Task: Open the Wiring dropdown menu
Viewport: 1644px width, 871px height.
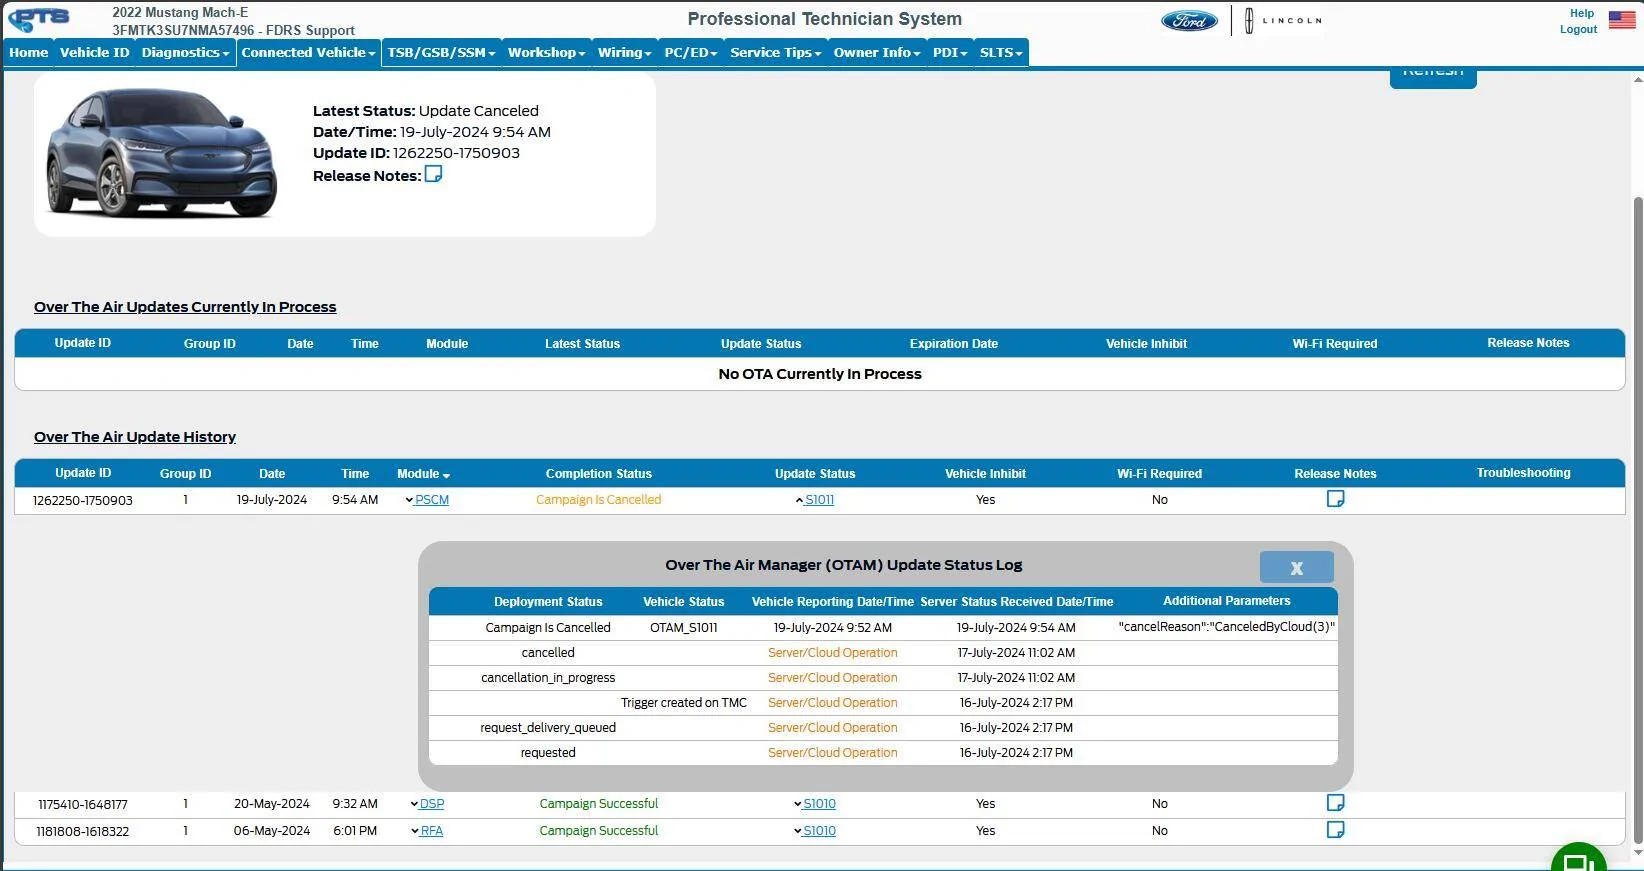Action: point(624,53)
